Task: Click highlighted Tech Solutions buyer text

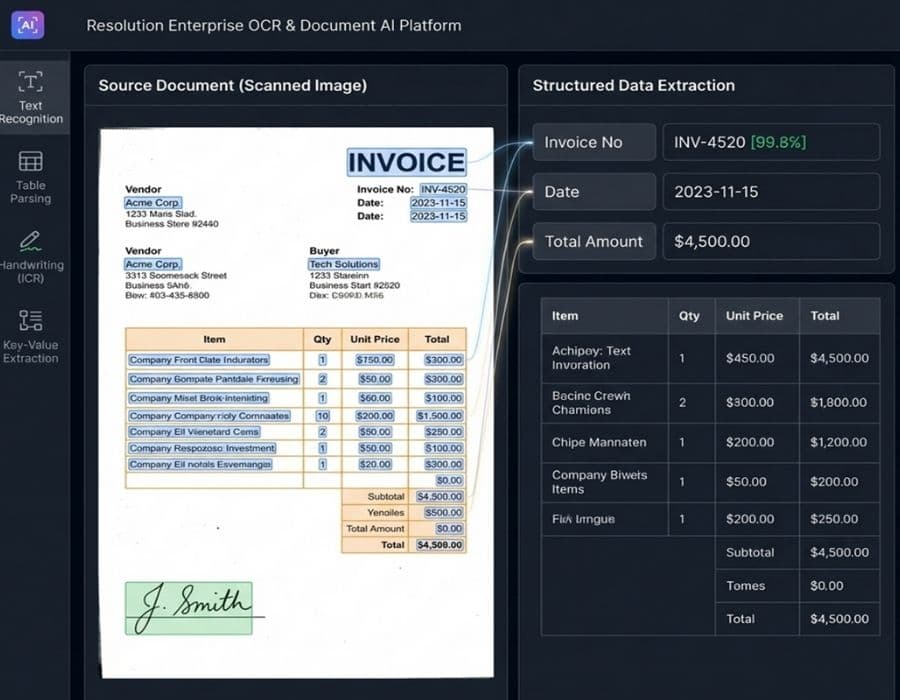Action: [x=344, y=264]
